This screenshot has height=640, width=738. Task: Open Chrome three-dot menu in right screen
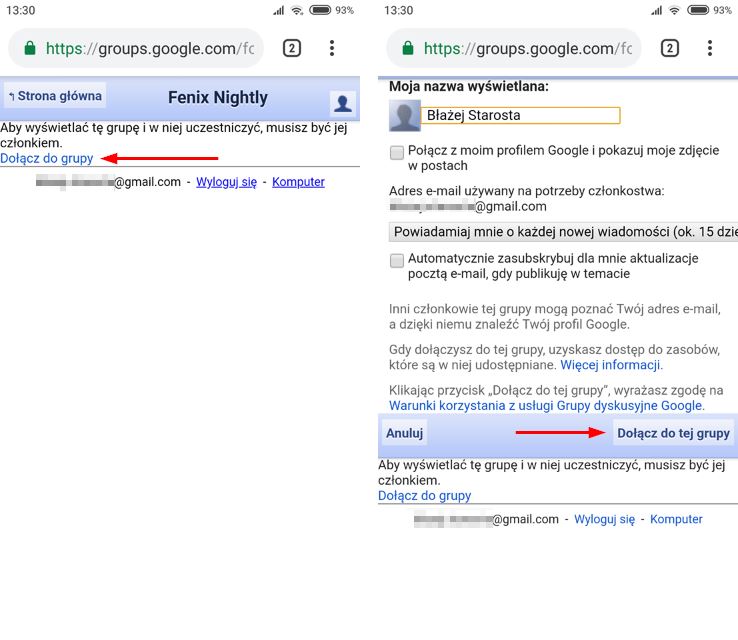[710, 48]
